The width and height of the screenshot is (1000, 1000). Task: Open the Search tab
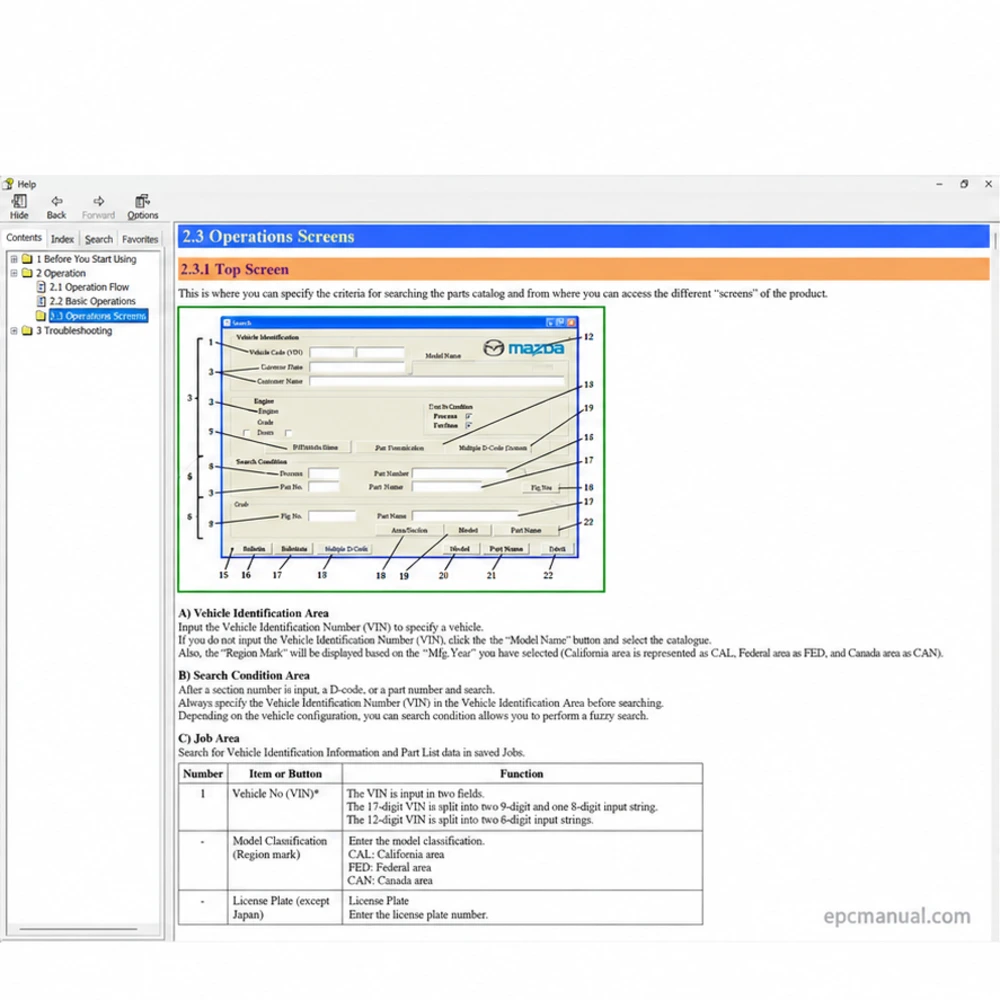pos(98,239)
